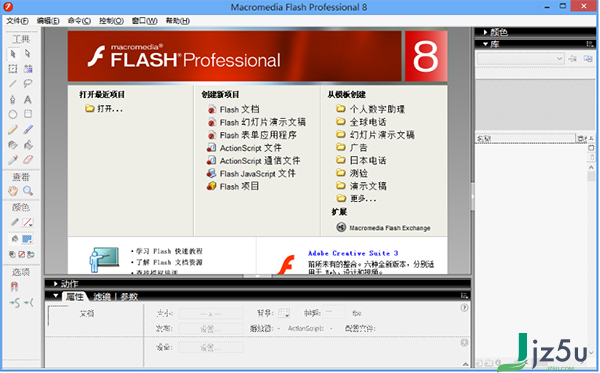Screen dimensions: 600x373
Task: Select the Hand tool
Action: point(13,191)
